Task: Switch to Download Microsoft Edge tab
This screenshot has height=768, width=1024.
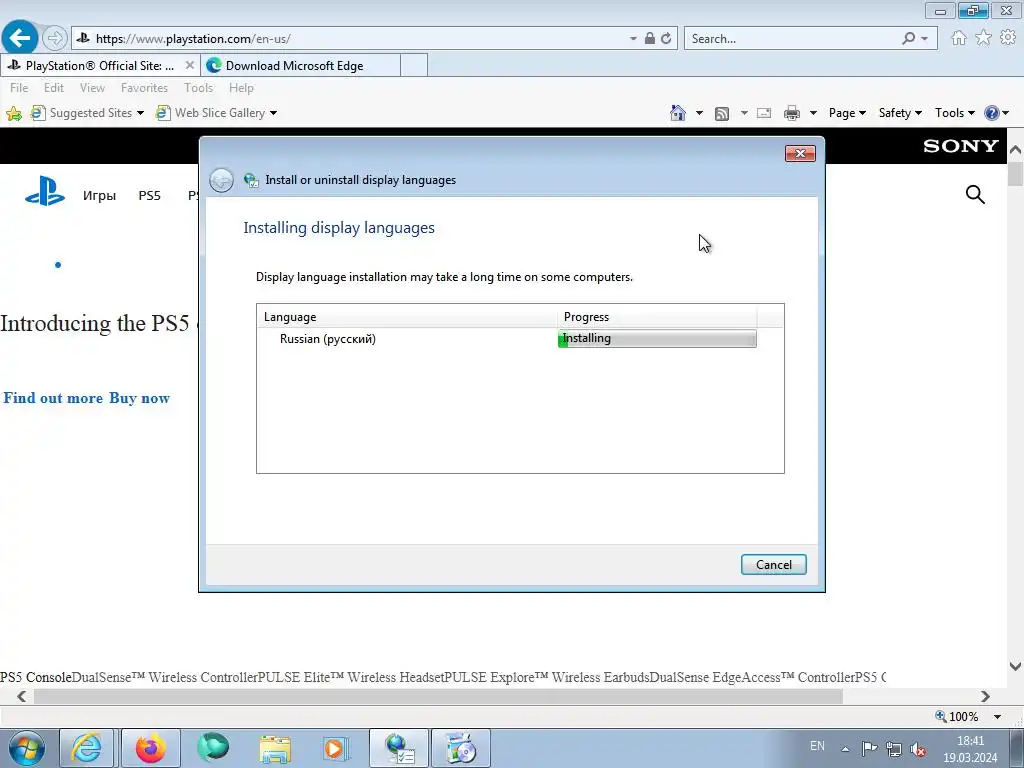Action: point(300,65)
